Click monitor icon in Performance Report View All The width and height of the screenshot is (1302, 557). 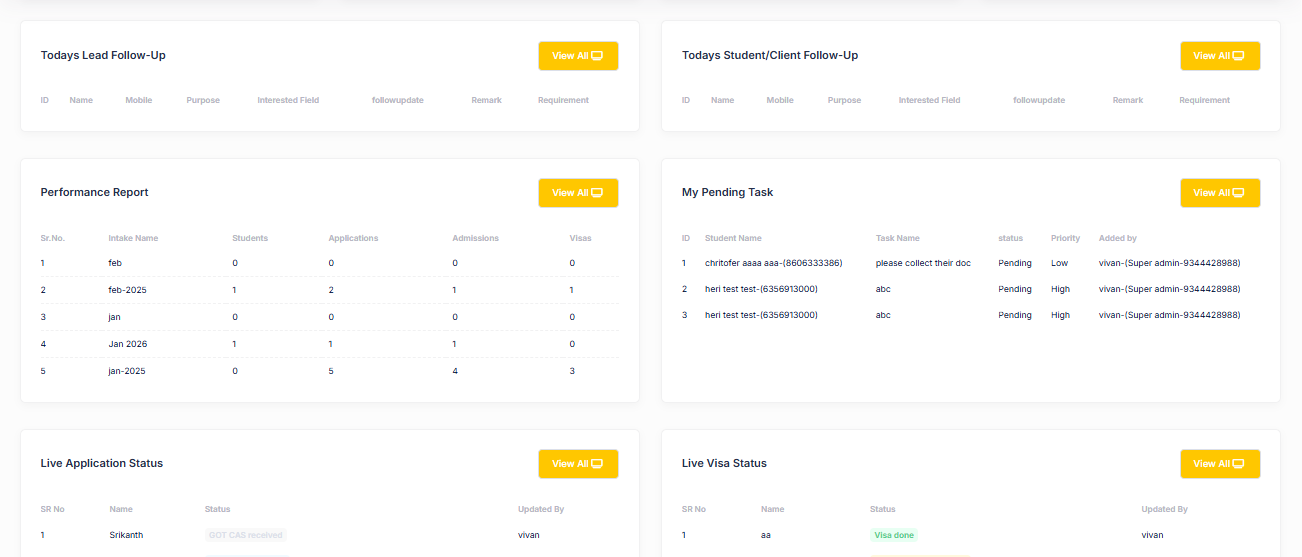(597, 193)
